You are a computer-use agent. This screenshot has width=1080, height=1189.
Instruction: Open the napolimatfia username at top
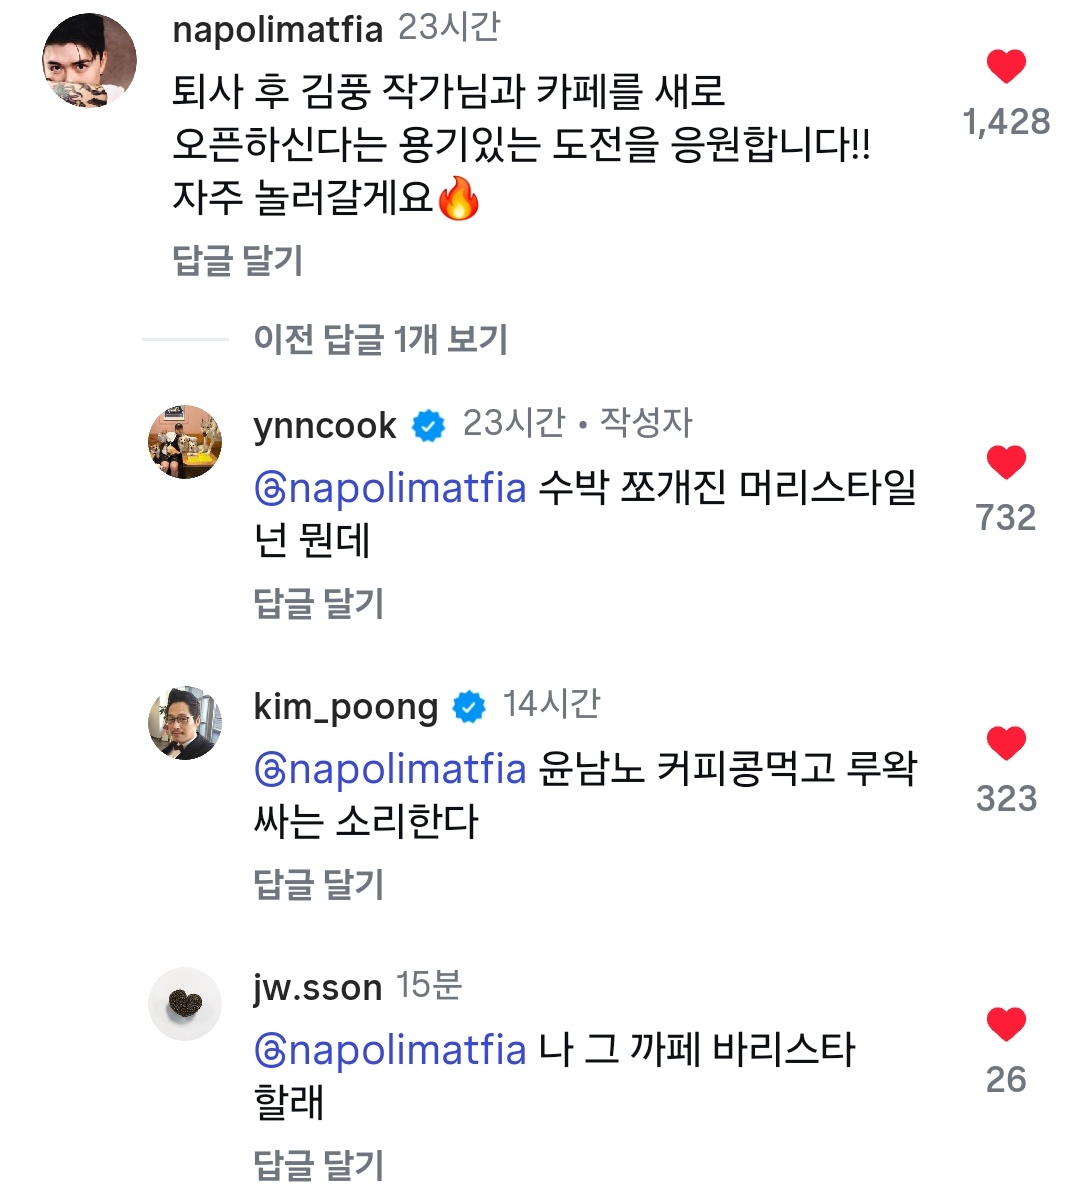coord(278,31)
